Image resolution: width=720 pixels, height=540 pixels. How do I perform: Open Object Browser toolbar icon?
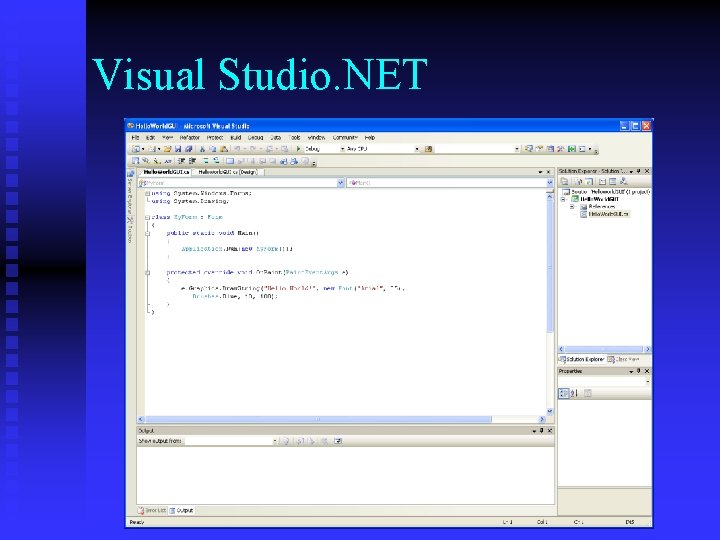pos(550,149)
